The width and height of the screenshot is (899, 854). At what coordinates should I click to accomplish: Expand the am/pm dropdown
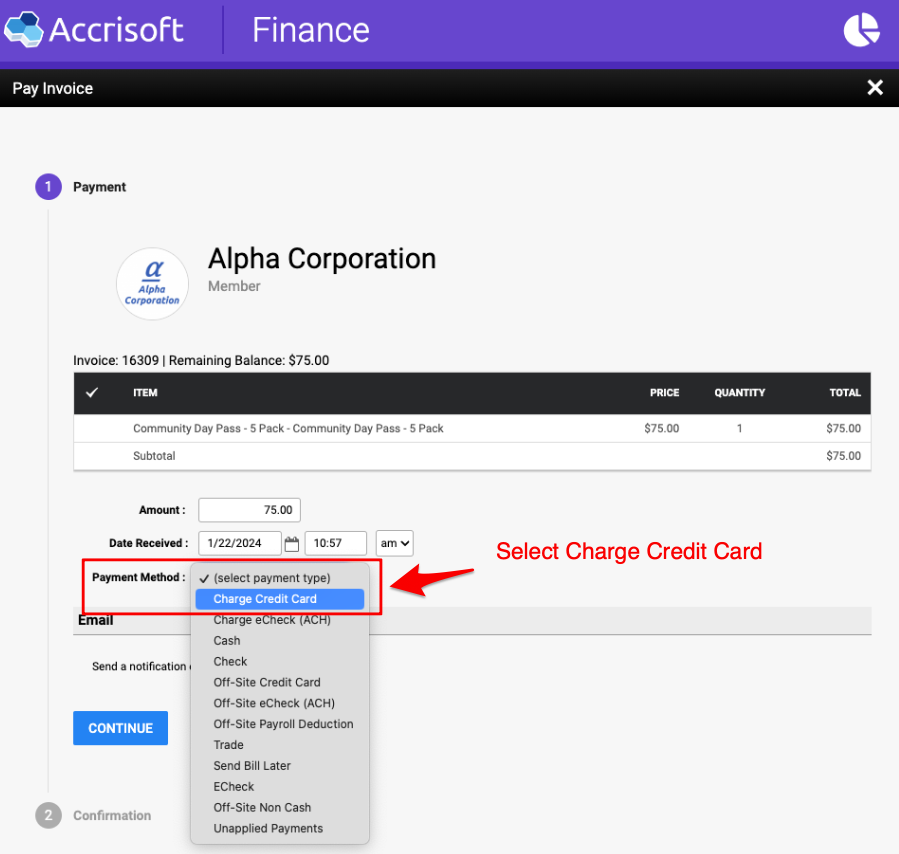click(394, 544)
